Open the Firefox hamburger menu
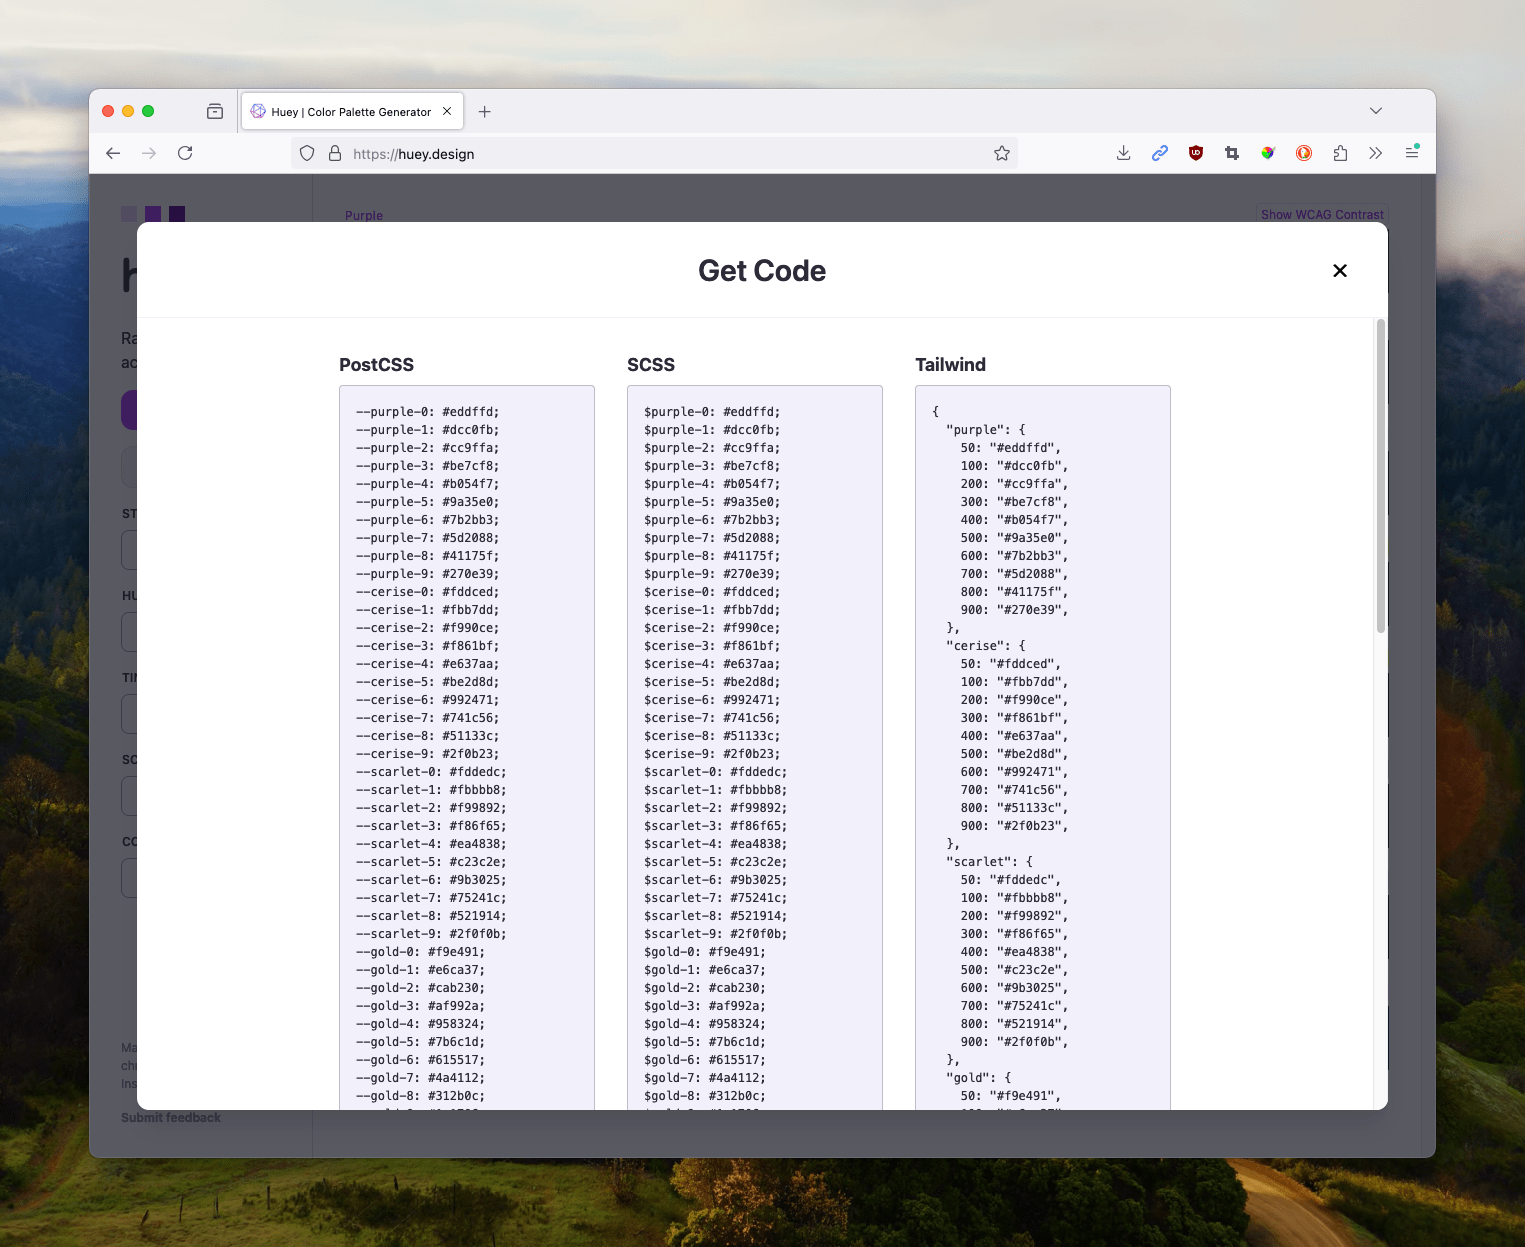The image size is (1525, 1247). [1412, 152]
